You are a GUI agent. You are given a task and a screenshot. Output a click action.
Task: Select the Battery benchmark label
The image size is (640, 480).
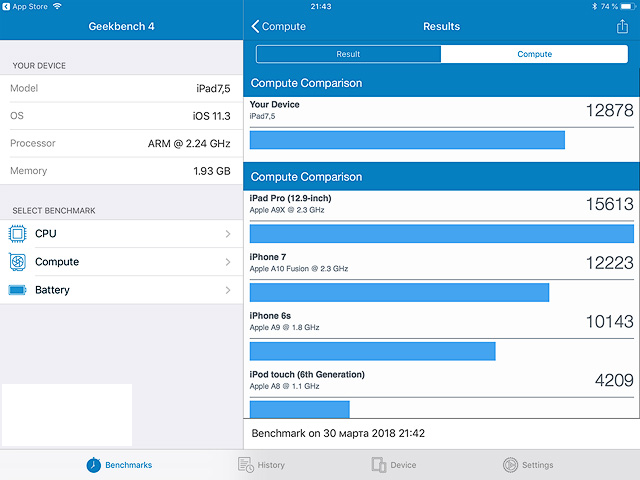pyautogui.click(x=52, y=290)
